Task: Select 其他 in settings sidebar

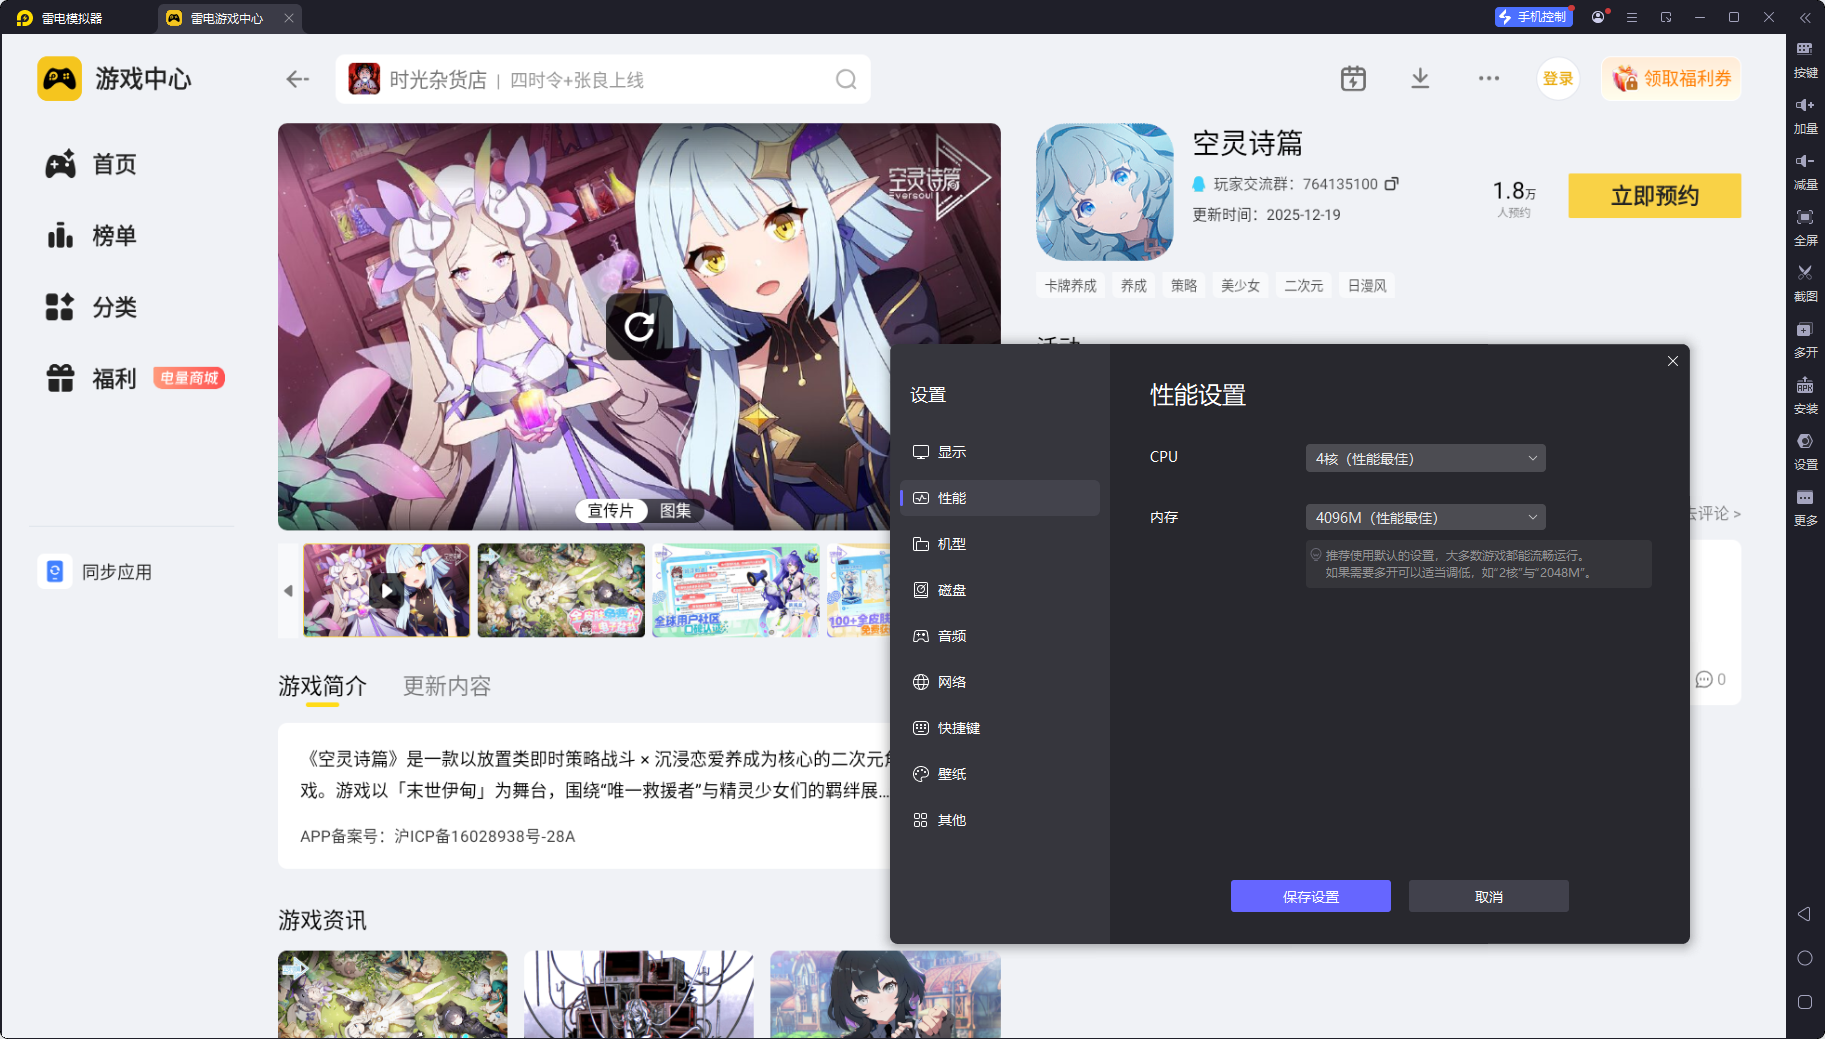Action: pyautogui.click(x=1000, y=820)
